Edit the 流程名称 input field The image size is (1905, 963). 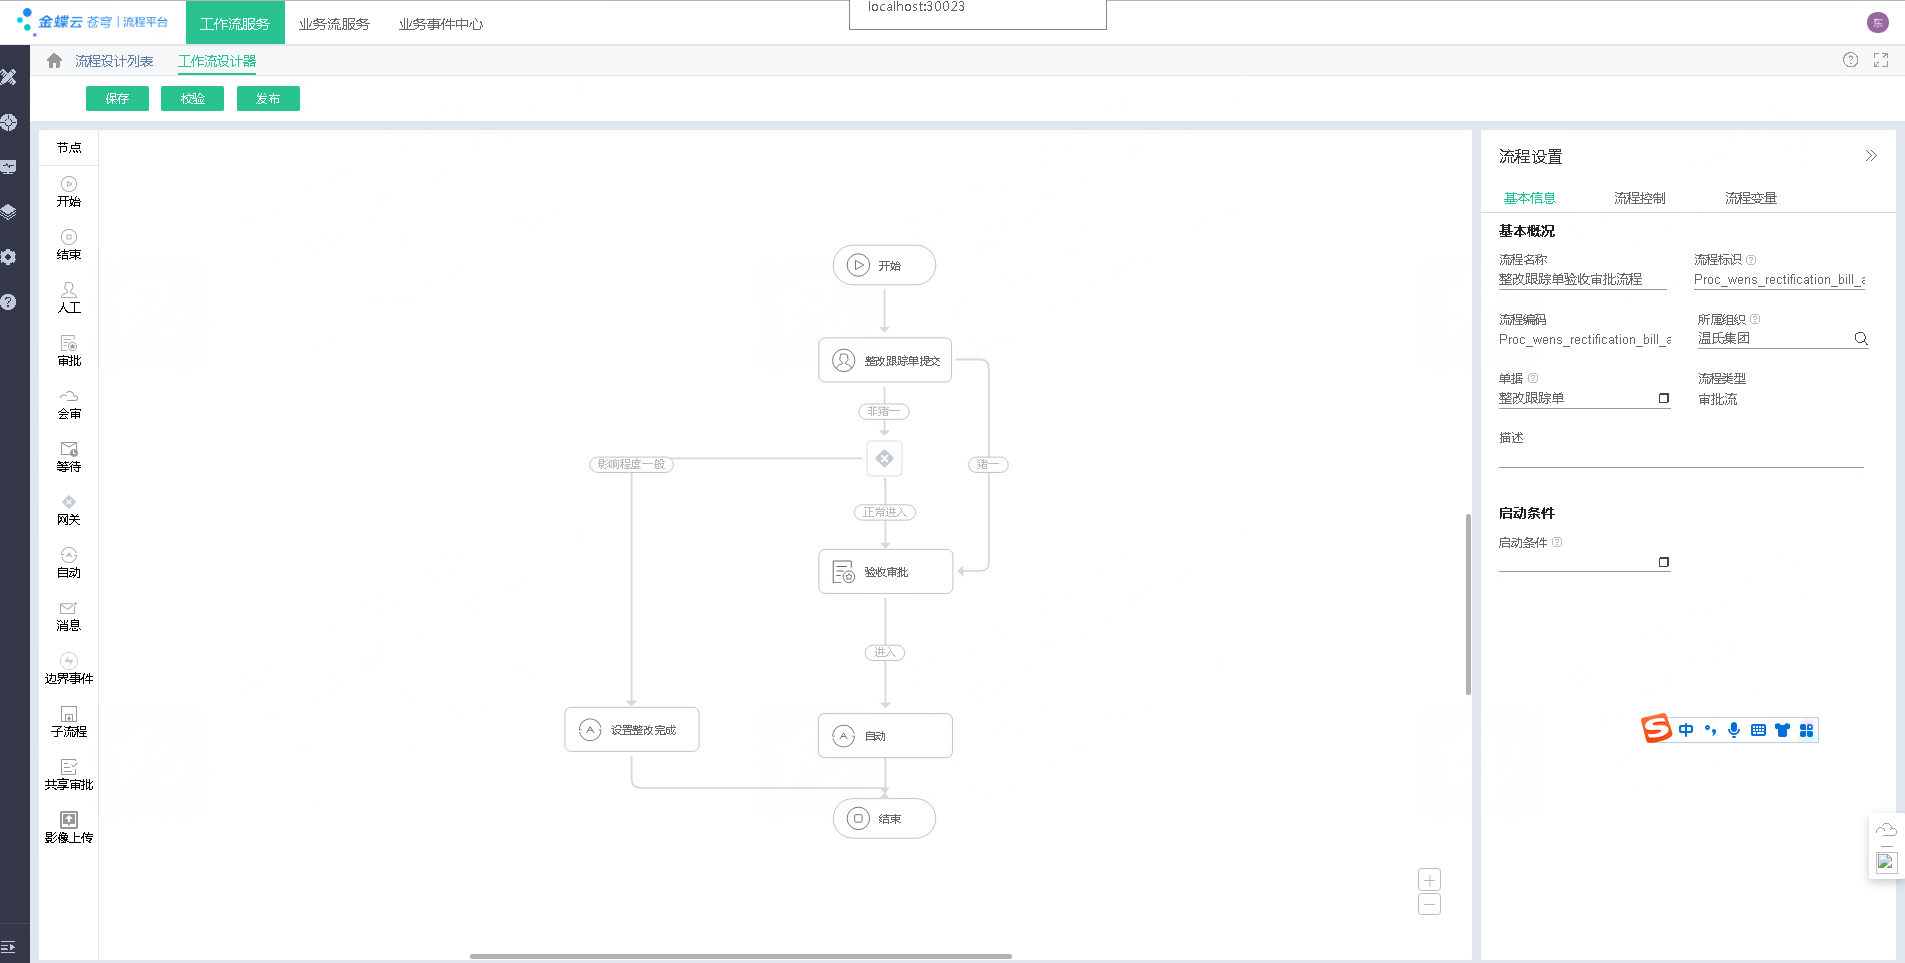1582,280
